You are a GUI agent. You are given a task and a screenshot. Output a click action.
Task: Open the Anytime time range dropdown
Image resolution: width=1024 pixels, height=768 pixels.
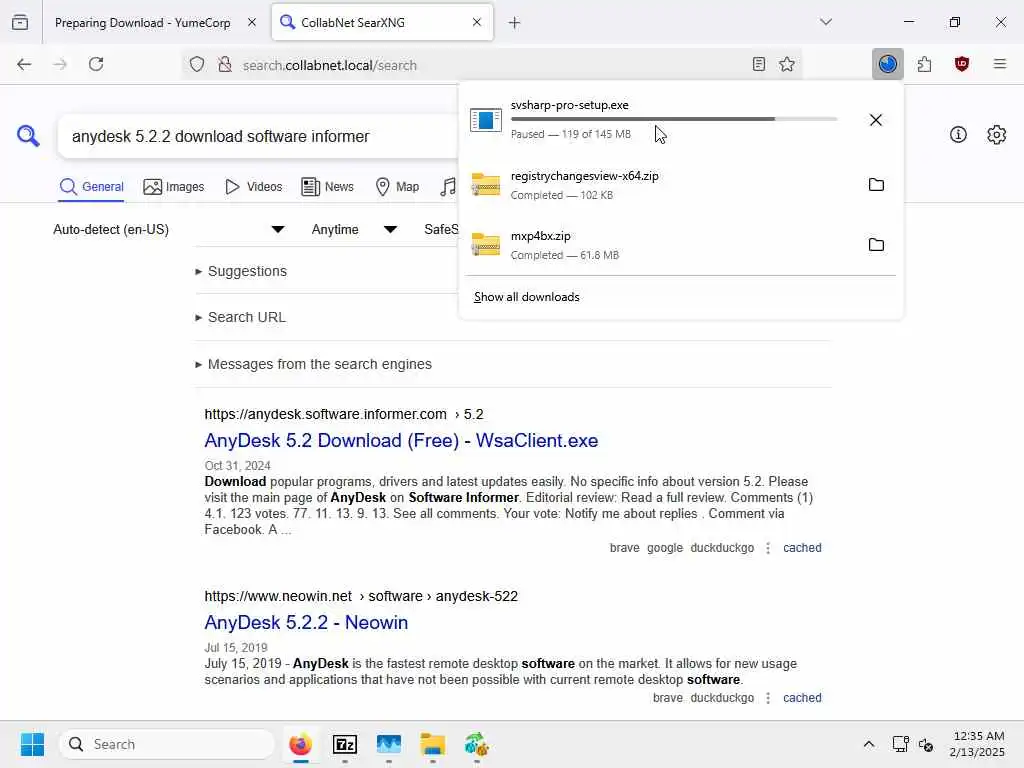[x=355, y=229]
